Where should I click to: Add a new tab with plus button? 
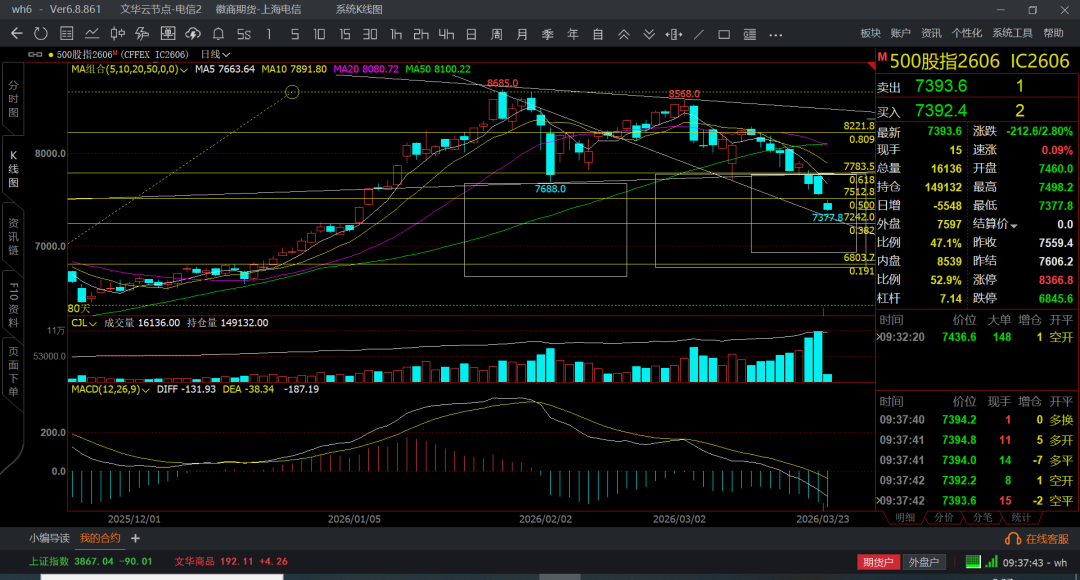coord(135,538)
